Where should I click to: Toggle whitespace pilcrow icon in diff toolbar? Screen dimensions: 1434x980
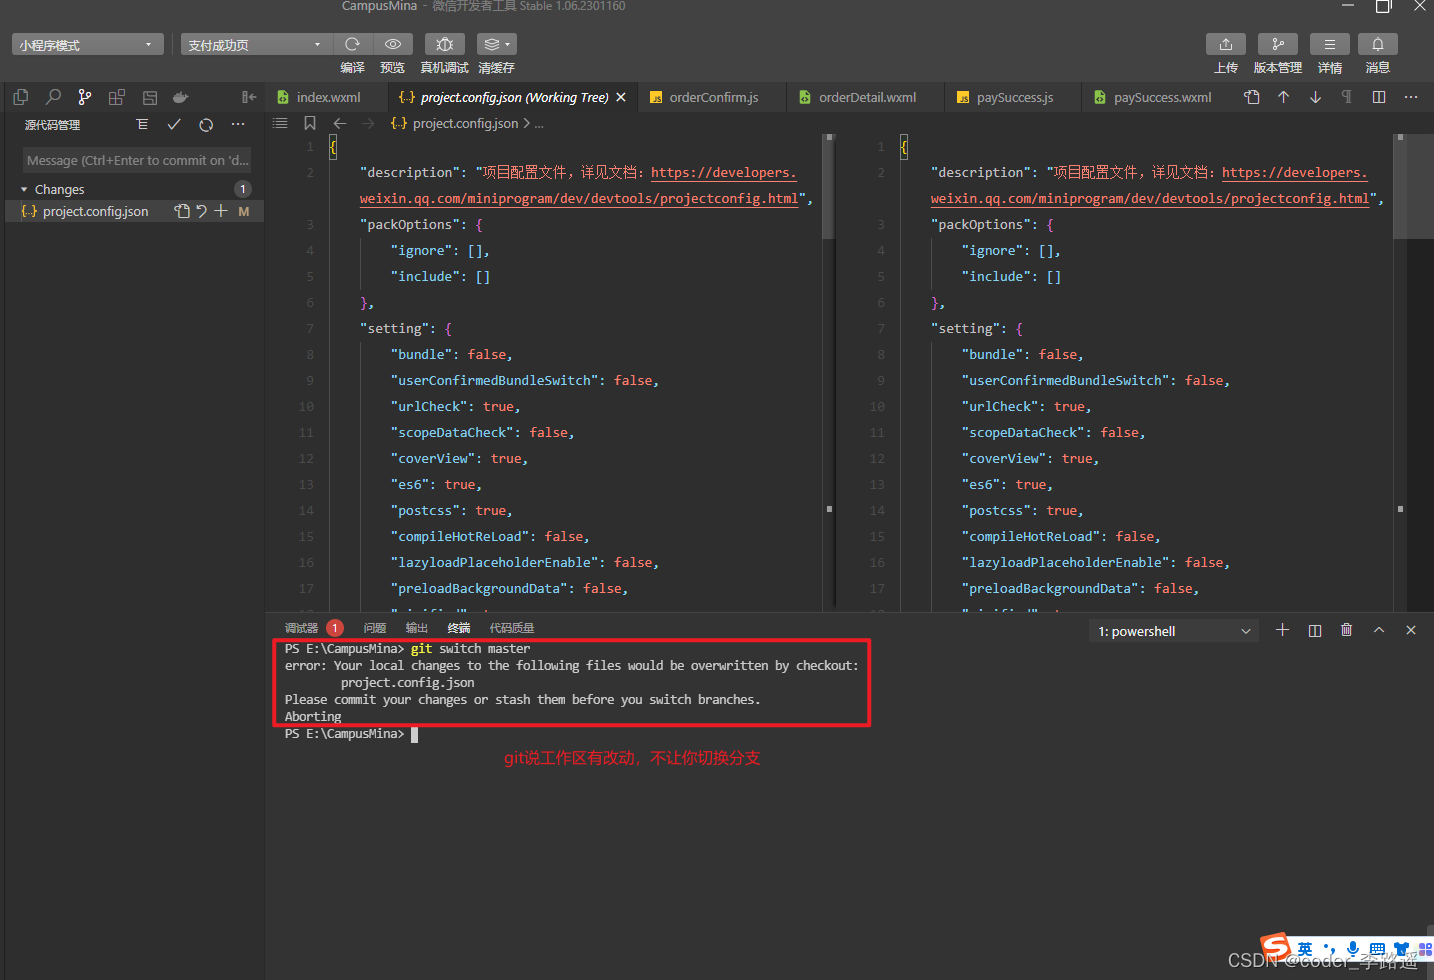coord(1347,97)
